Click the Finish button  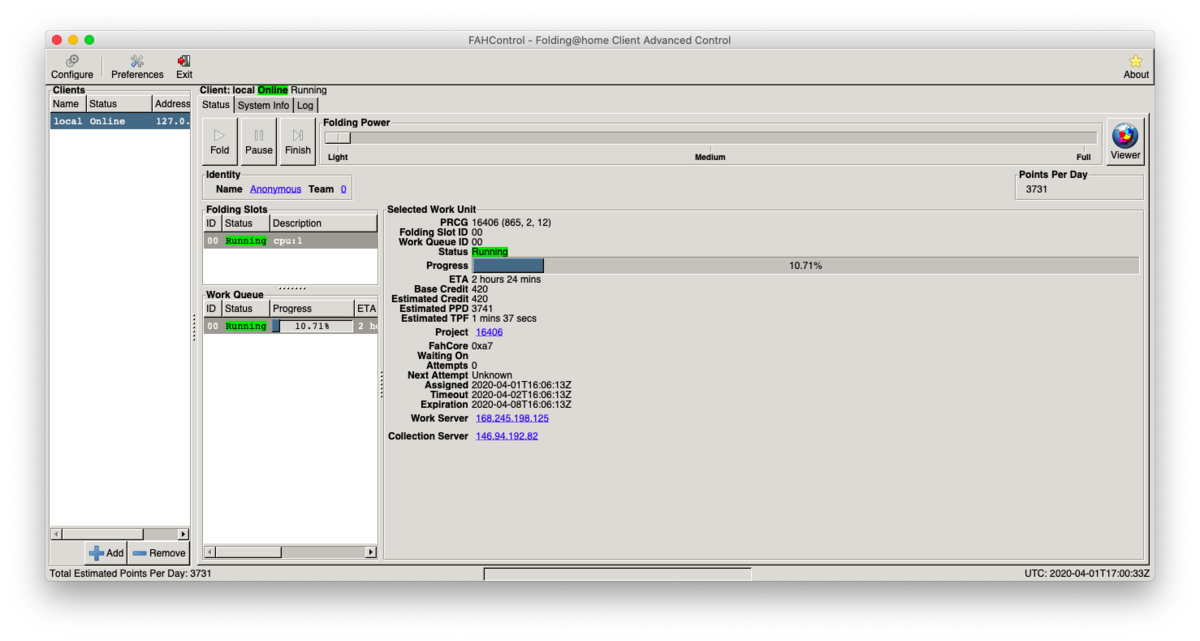(298, 141)
